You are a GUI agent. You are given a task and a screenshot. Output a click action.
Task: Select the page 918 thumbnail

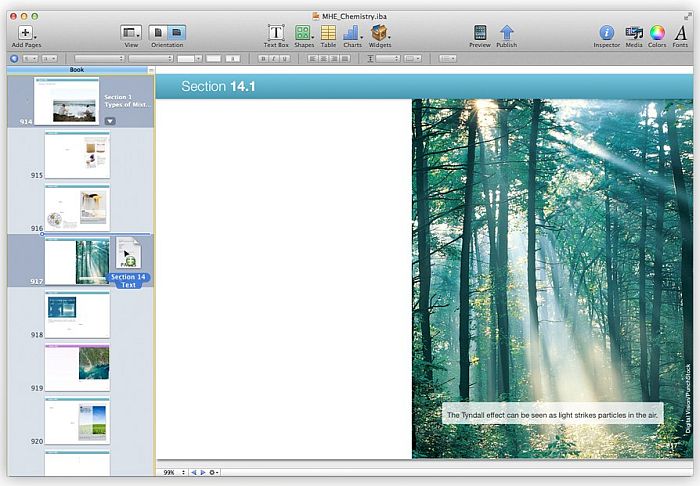pos(77,312)
